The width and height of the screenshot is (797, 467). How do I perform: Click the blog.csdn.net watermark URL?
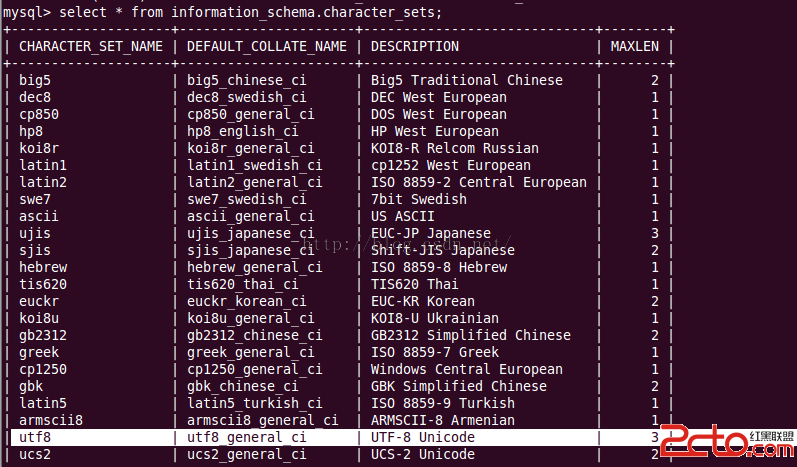pyautogui.click(x=404, y=244)
